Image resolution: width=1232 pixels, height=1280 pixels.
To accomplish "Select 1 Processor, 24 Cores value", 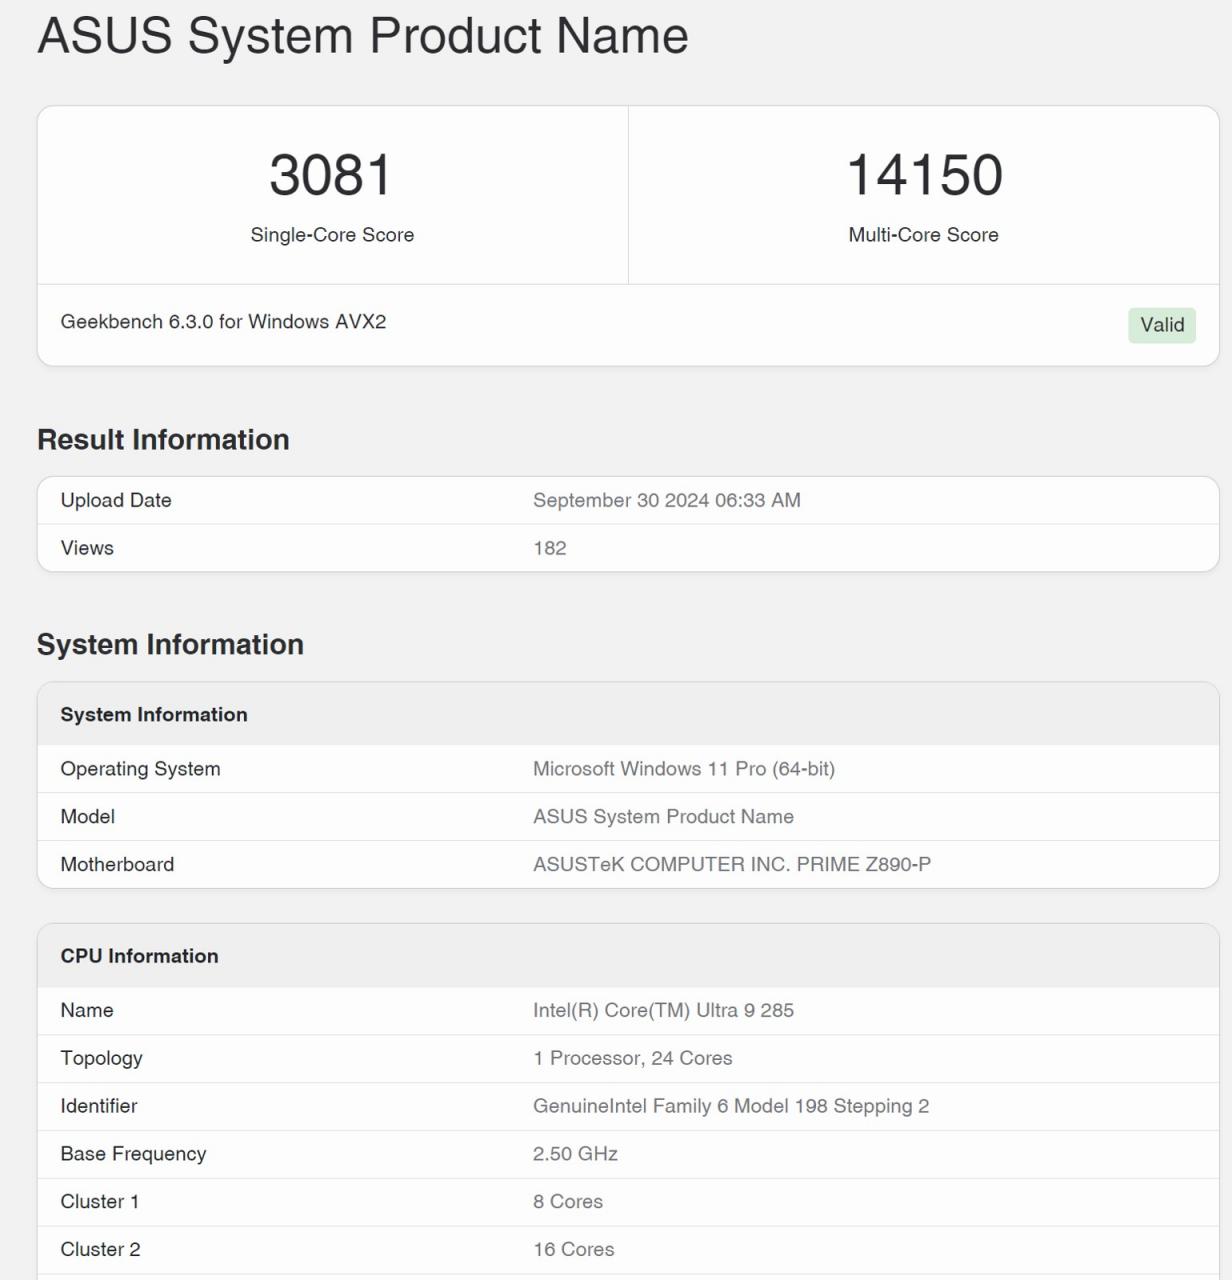I will click(x=633, y=1058).
